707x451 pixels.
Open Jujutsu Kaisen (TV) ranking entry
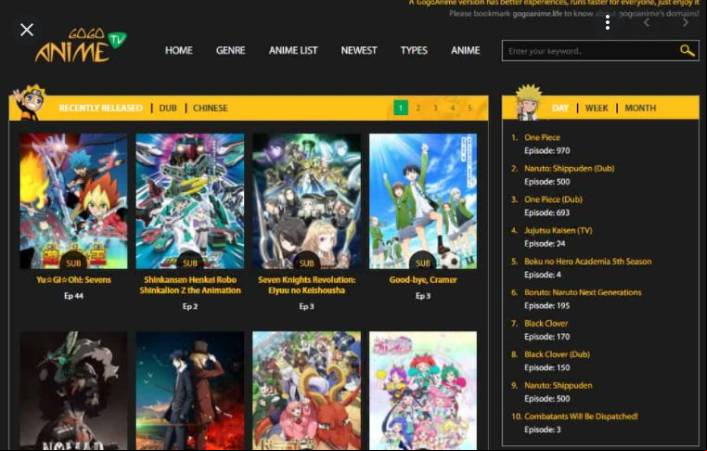[x=558, y=230]
